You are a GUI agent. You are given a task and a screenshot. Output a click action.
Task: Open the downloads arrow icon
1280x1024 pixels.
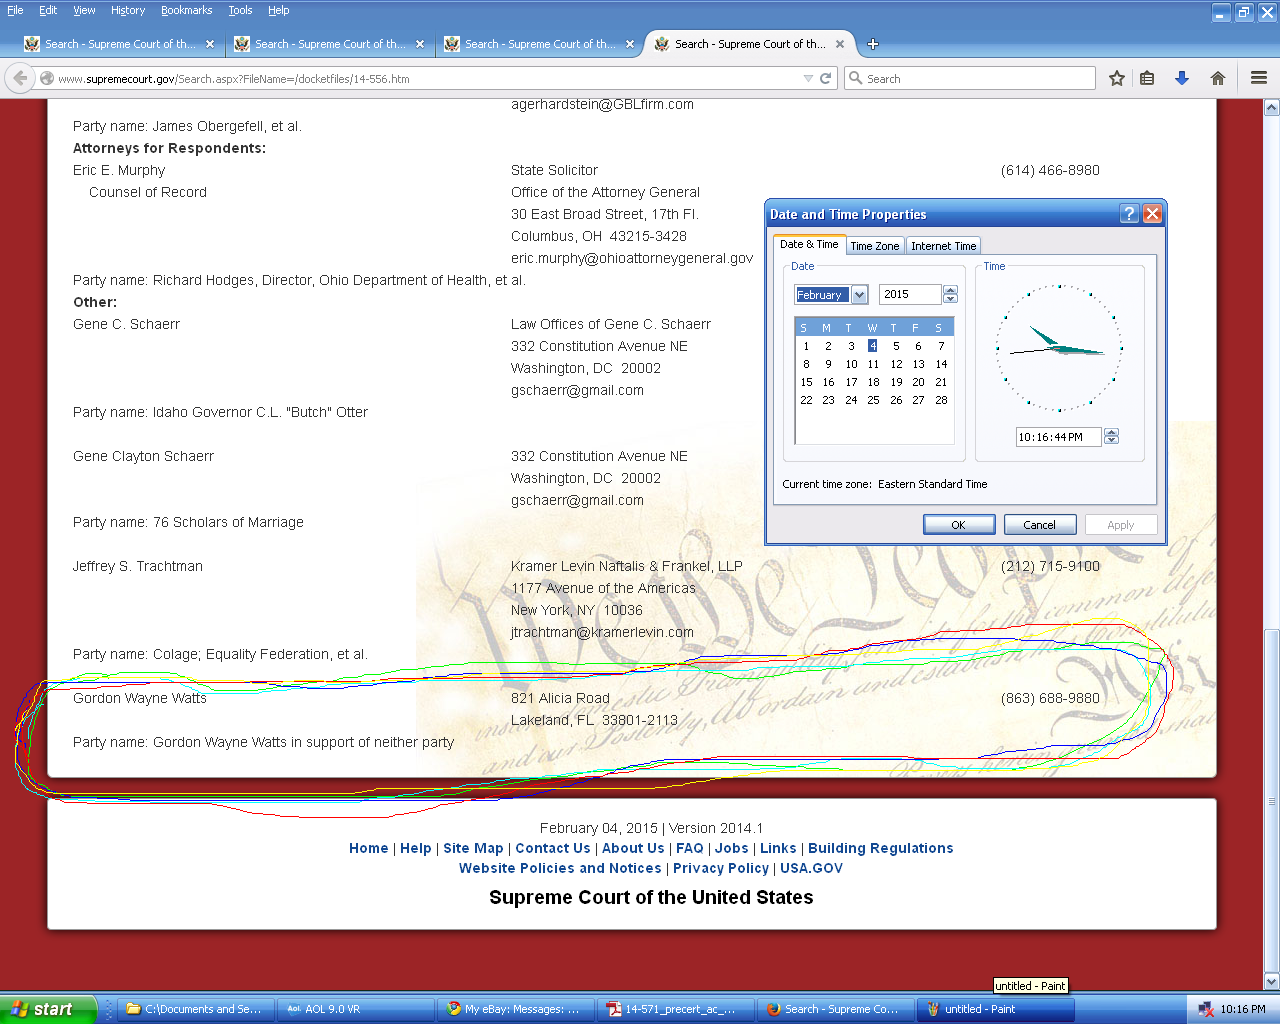1182,78
